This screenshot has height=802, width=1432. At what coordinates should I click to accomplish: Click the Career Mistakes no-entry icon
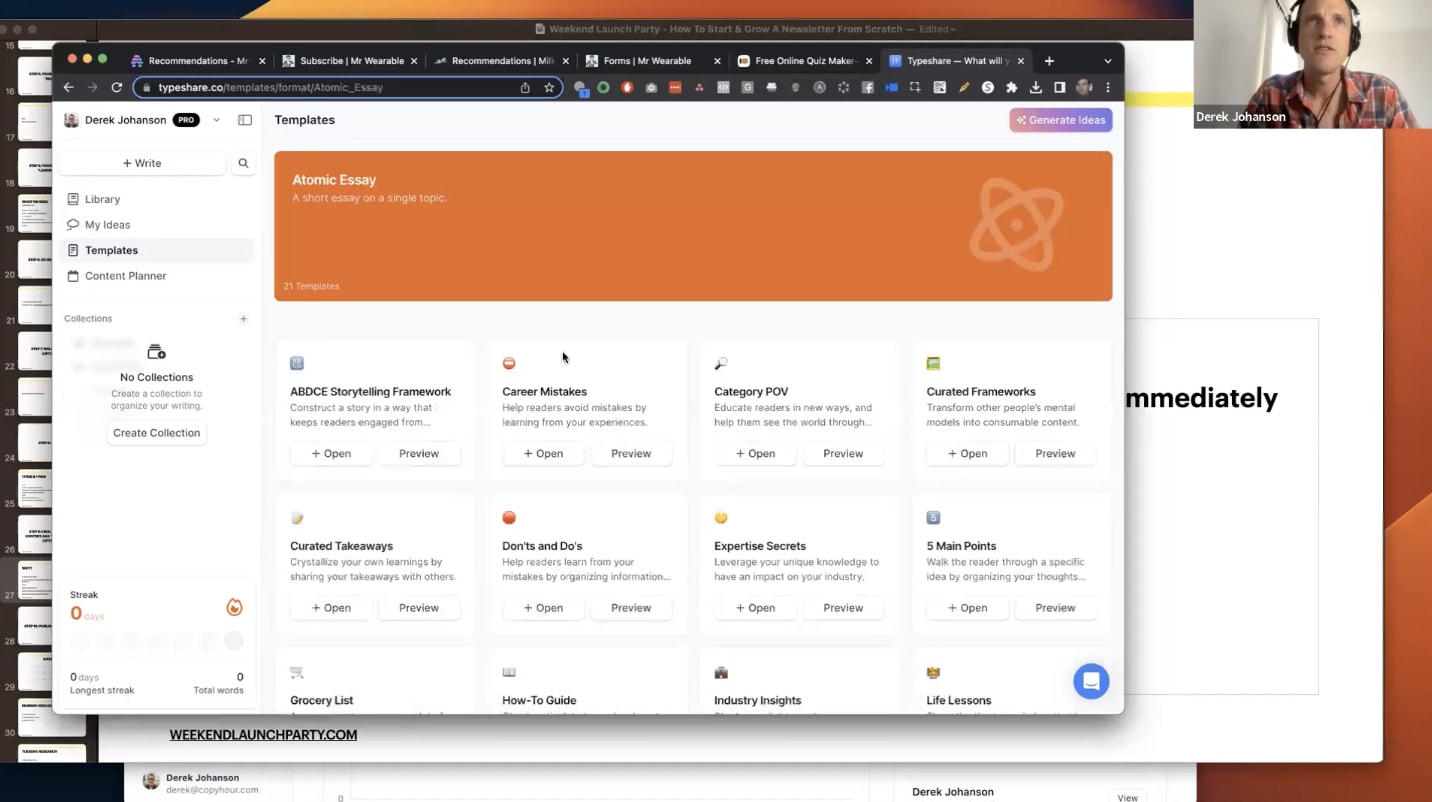click(509, 363)
